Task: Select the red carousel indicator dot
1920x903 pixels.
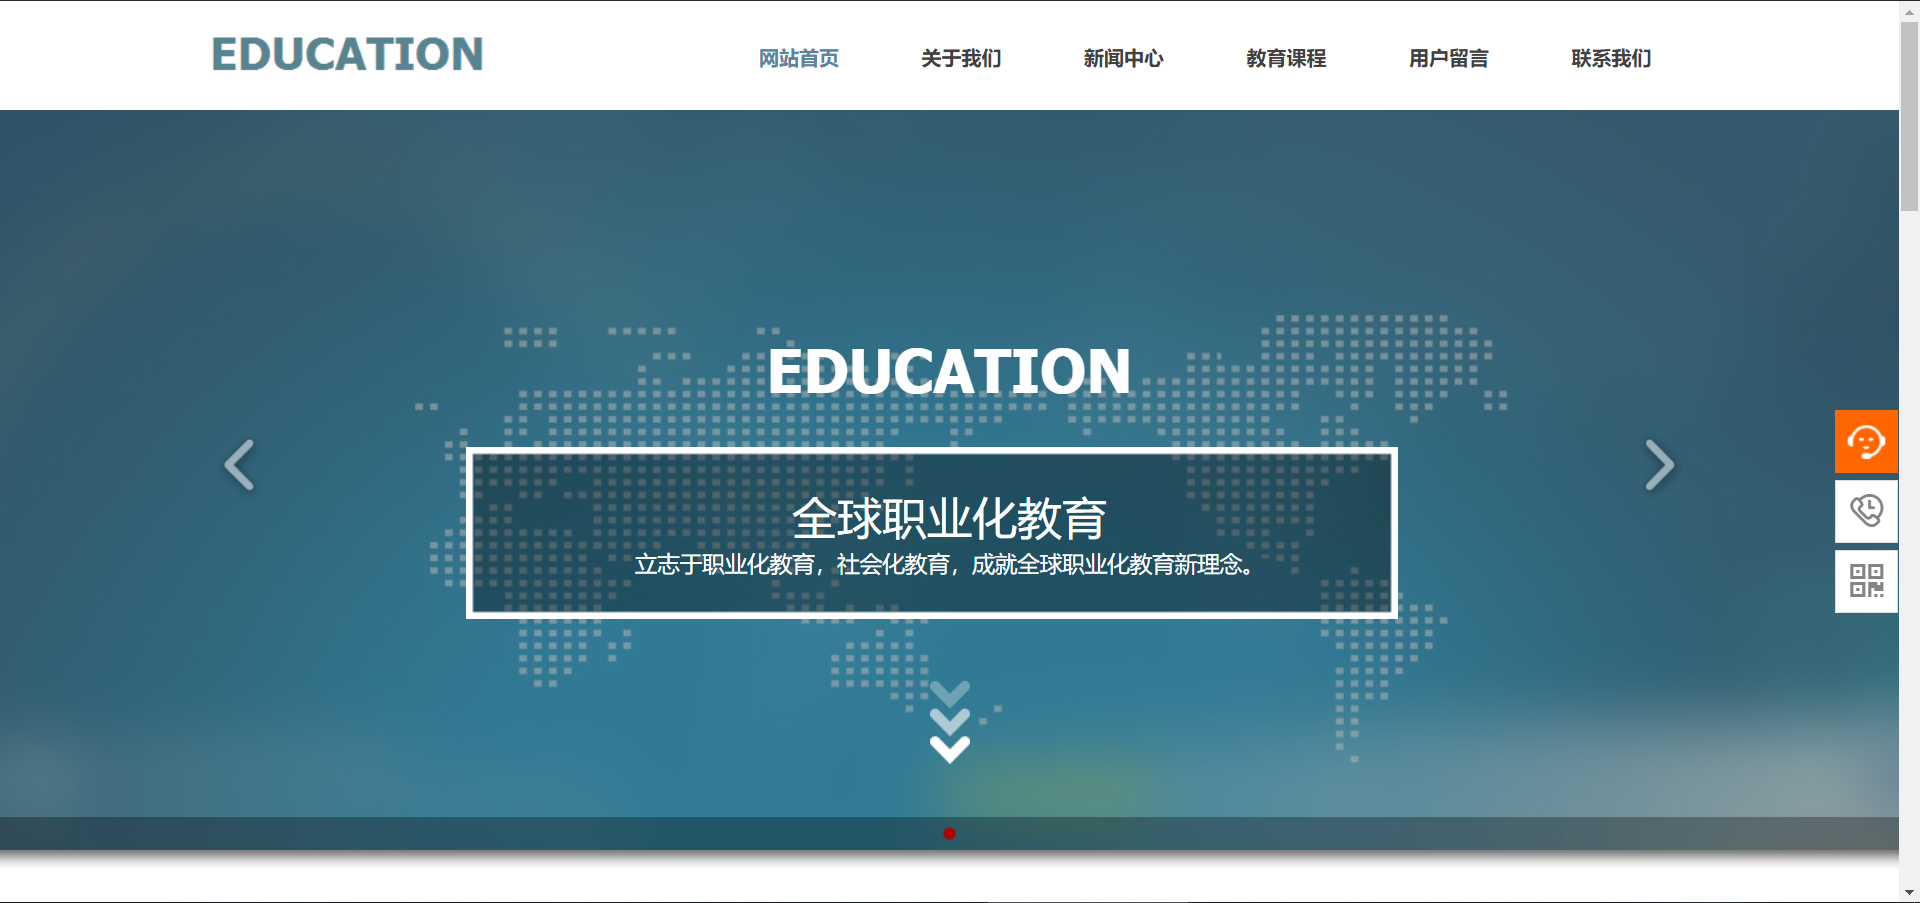Action: point(949,833)
